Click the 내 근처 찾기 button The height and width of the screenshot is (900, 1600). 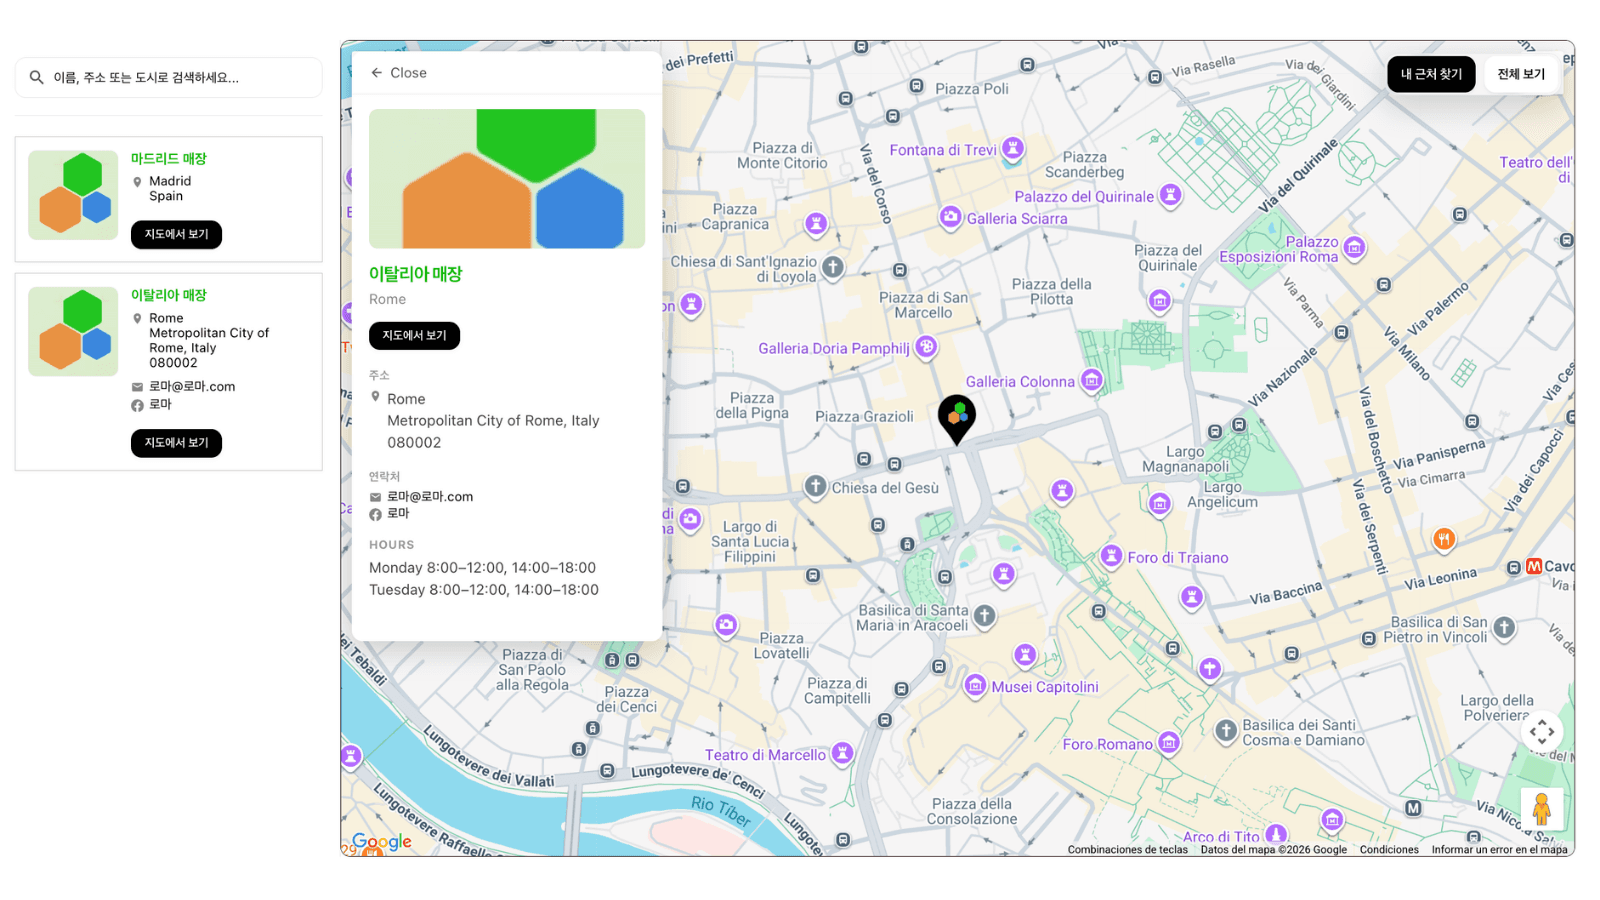[x=1431, y=74]
